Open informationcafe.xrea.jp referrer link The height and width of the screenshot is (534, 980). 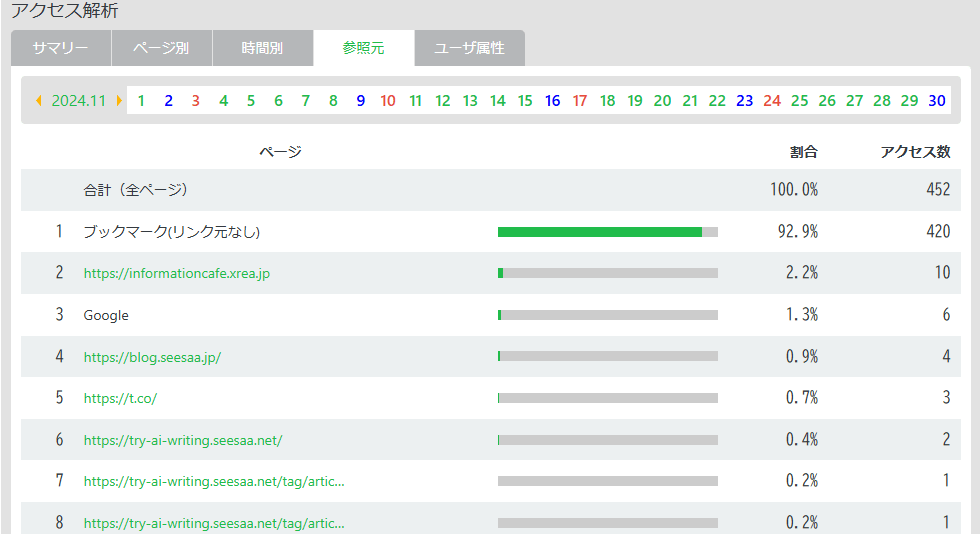click(x=177, y=273)
